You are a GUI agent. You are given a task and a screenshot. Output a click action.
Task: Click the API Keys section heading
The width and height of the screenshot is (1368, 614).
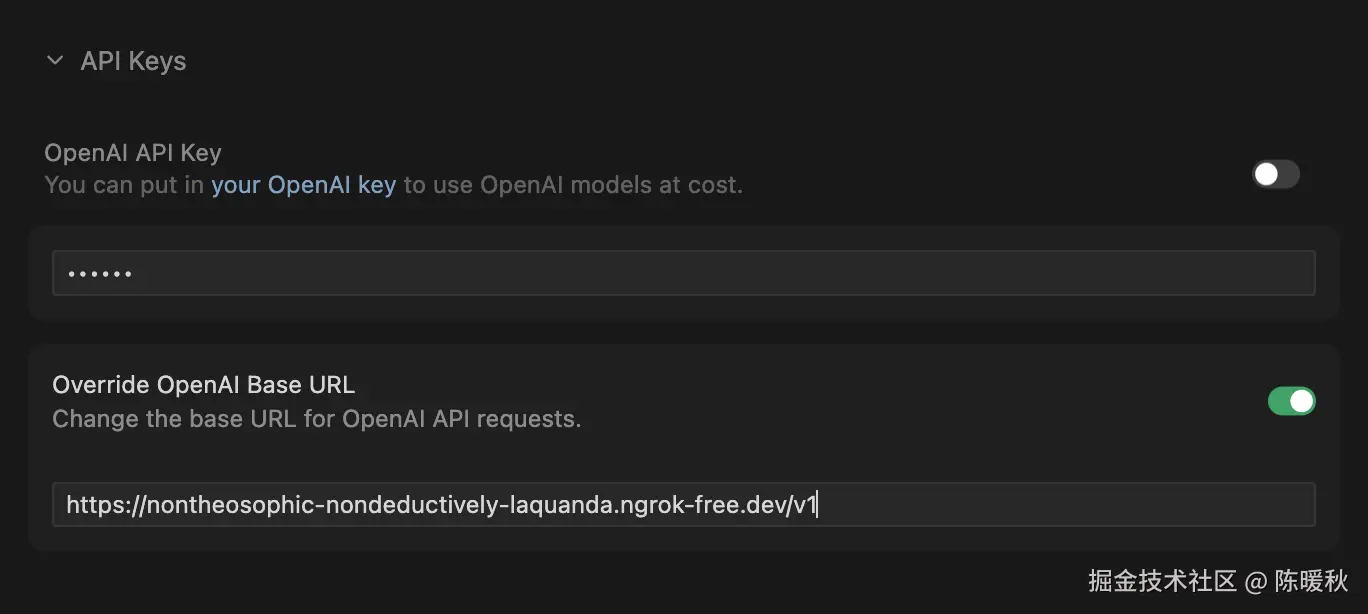point(133,61)
